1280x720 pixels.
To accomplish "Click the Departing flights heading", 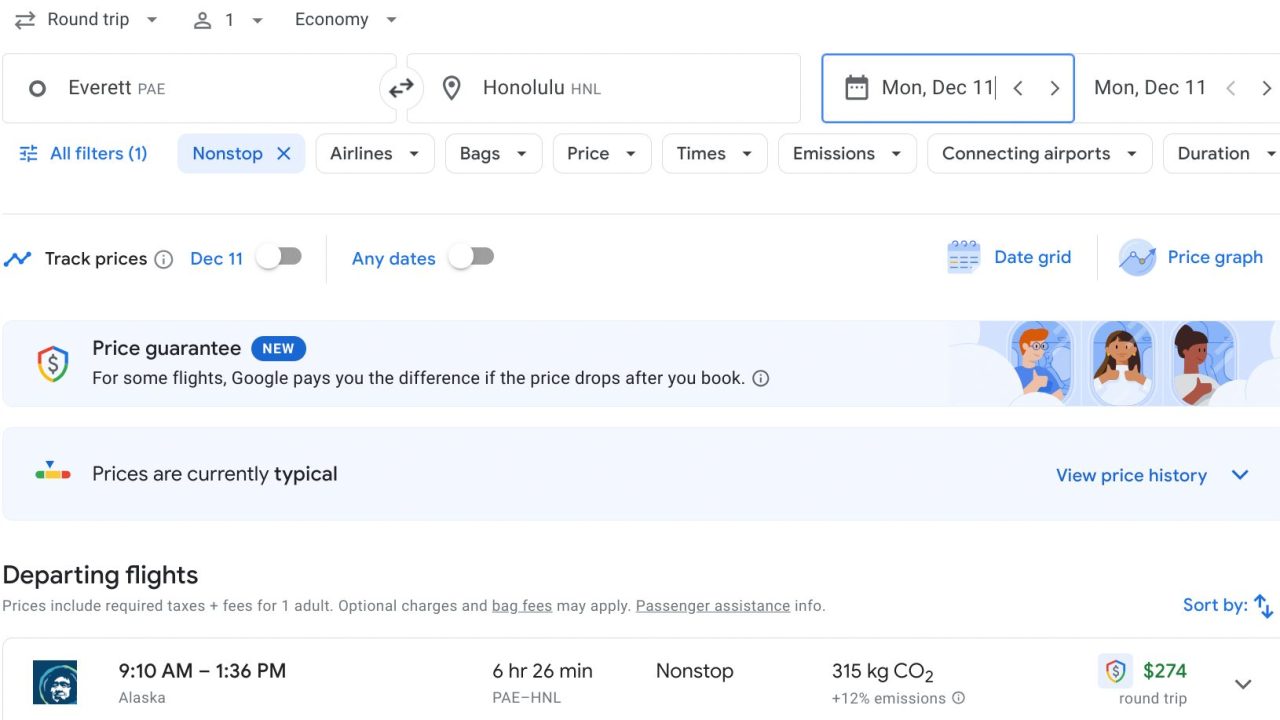I will [101, 575].
